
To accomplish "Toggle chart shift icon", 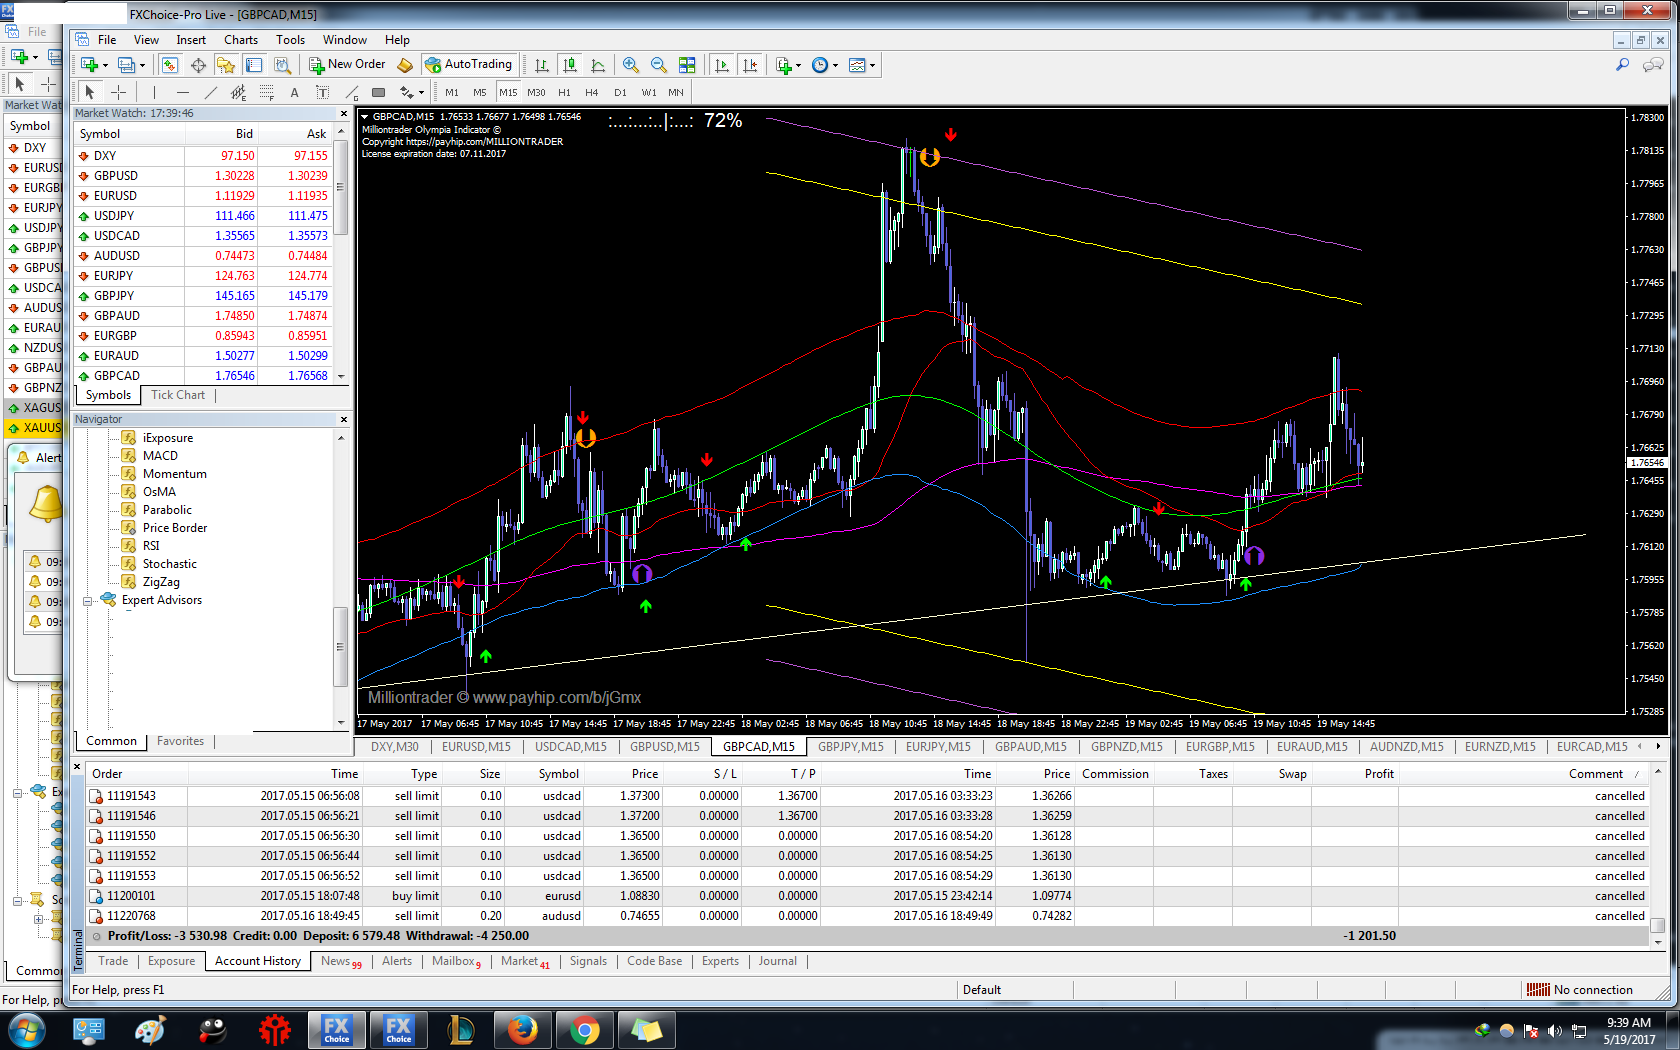I will (750, 65).
